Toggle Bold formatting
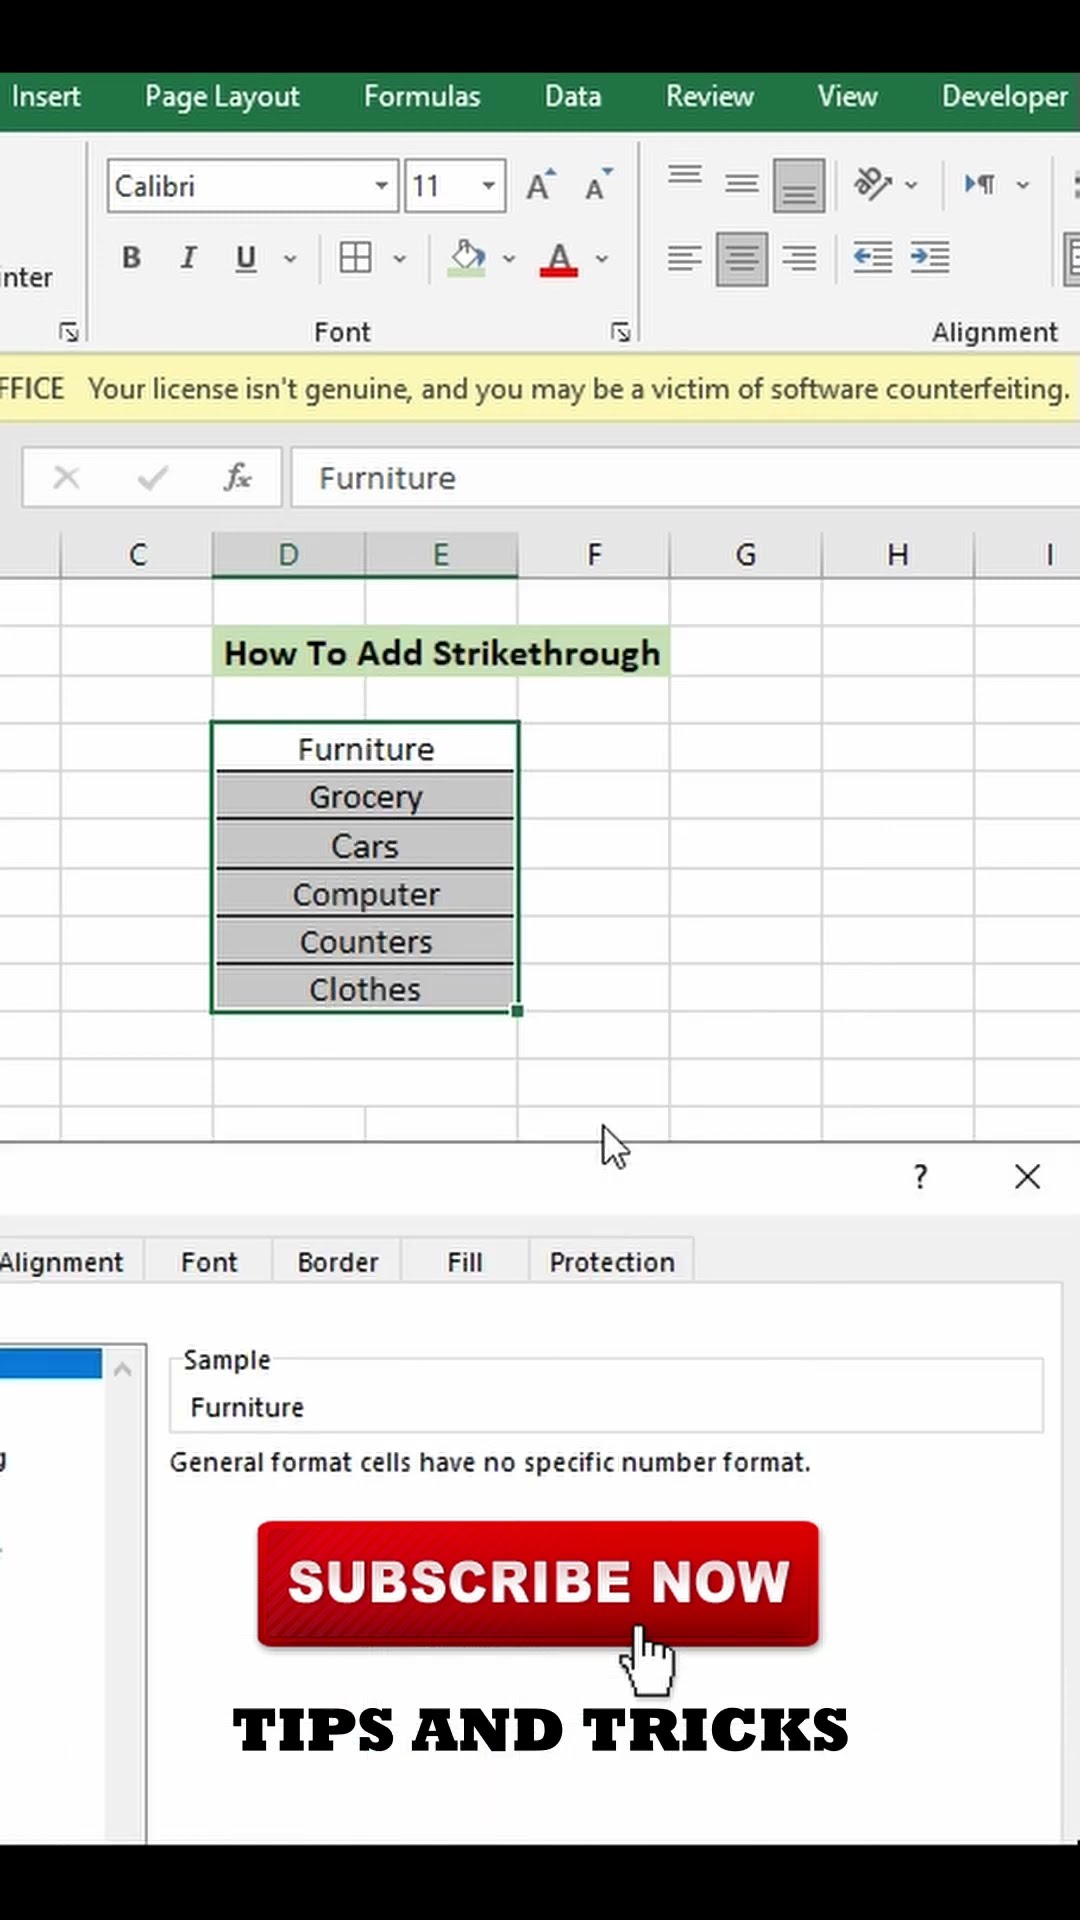 point(131,258)
